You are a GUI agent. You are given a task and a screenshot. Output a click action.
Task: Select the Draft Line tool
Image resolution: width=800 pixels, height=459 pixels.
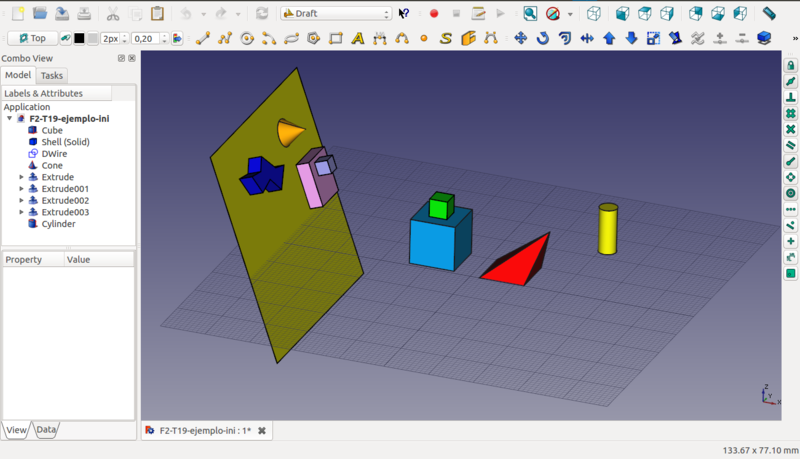(203, 39)
